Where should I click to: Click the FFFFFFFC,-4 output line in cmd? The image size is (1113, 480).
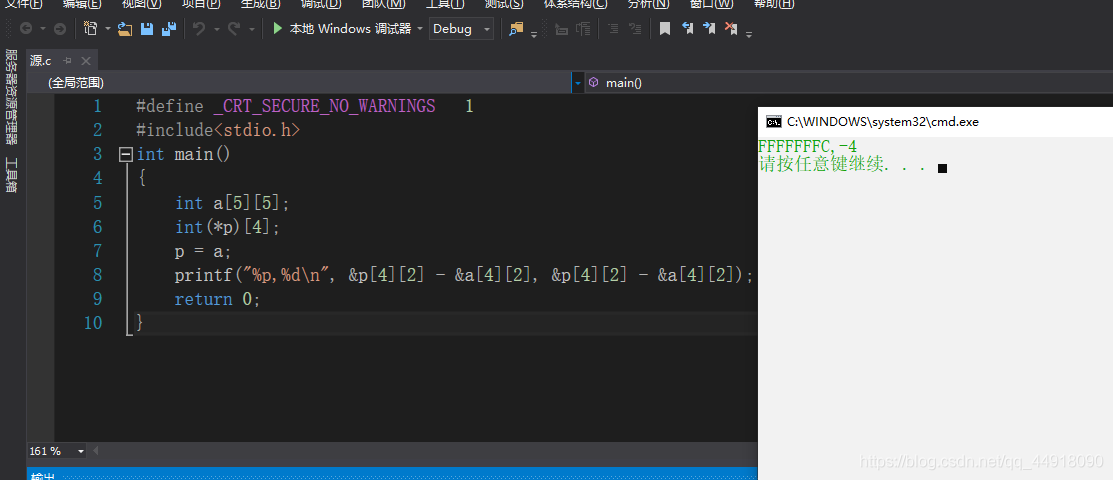coord(807,147)
